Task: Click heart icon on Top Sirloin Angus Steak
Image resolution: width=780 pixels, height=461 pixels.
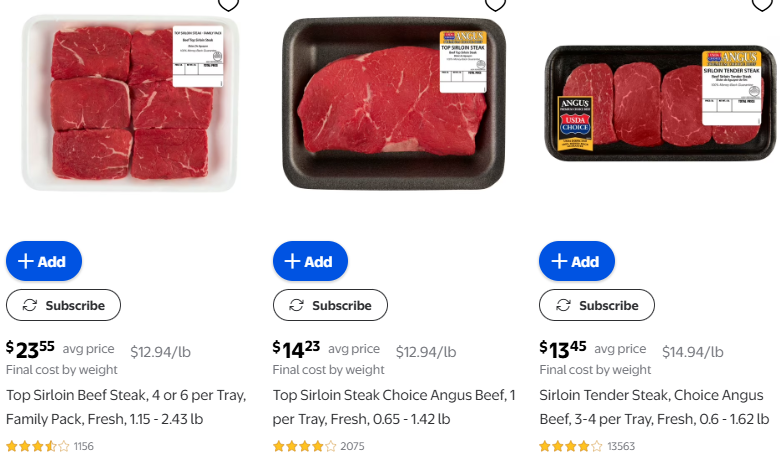Action: pyautogui.click(x=495, y=3)
